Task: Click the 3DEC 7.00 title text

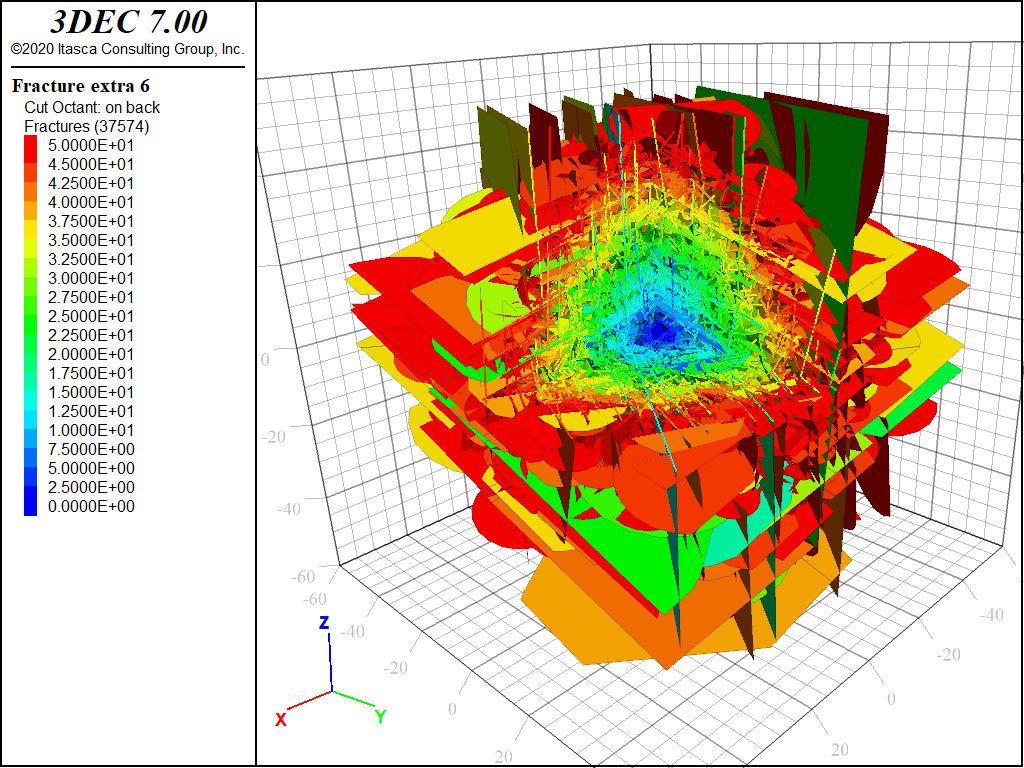Action: point(129,22)
